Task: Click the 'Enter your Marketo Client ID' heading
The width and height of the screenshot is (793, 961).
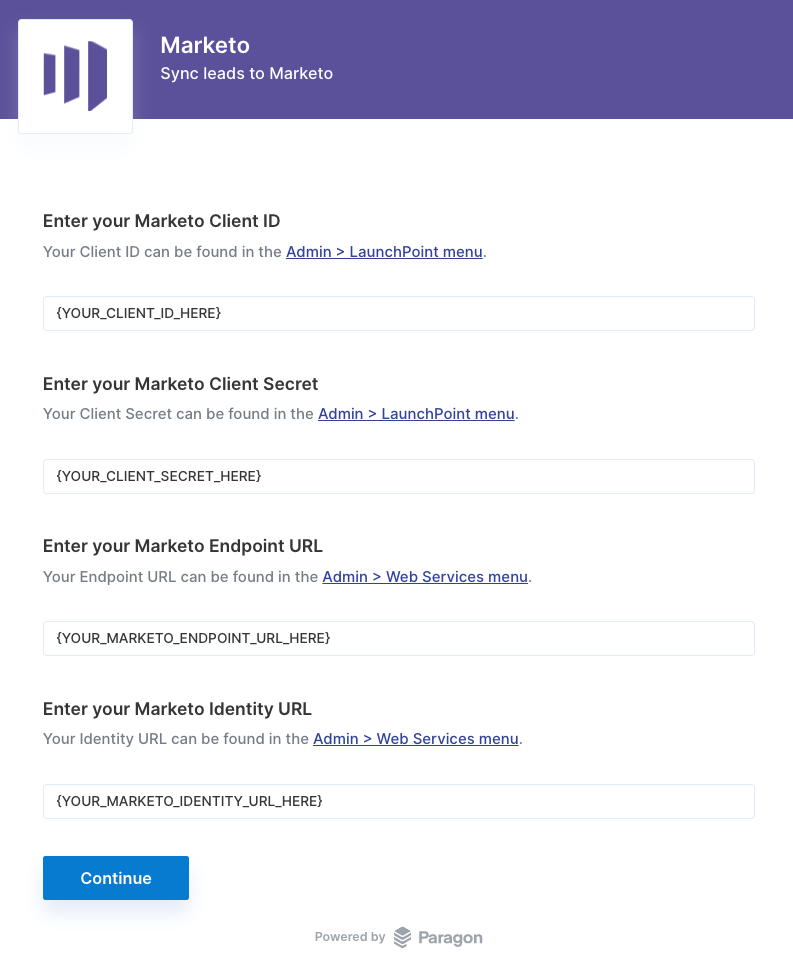Action: [161, 221]
